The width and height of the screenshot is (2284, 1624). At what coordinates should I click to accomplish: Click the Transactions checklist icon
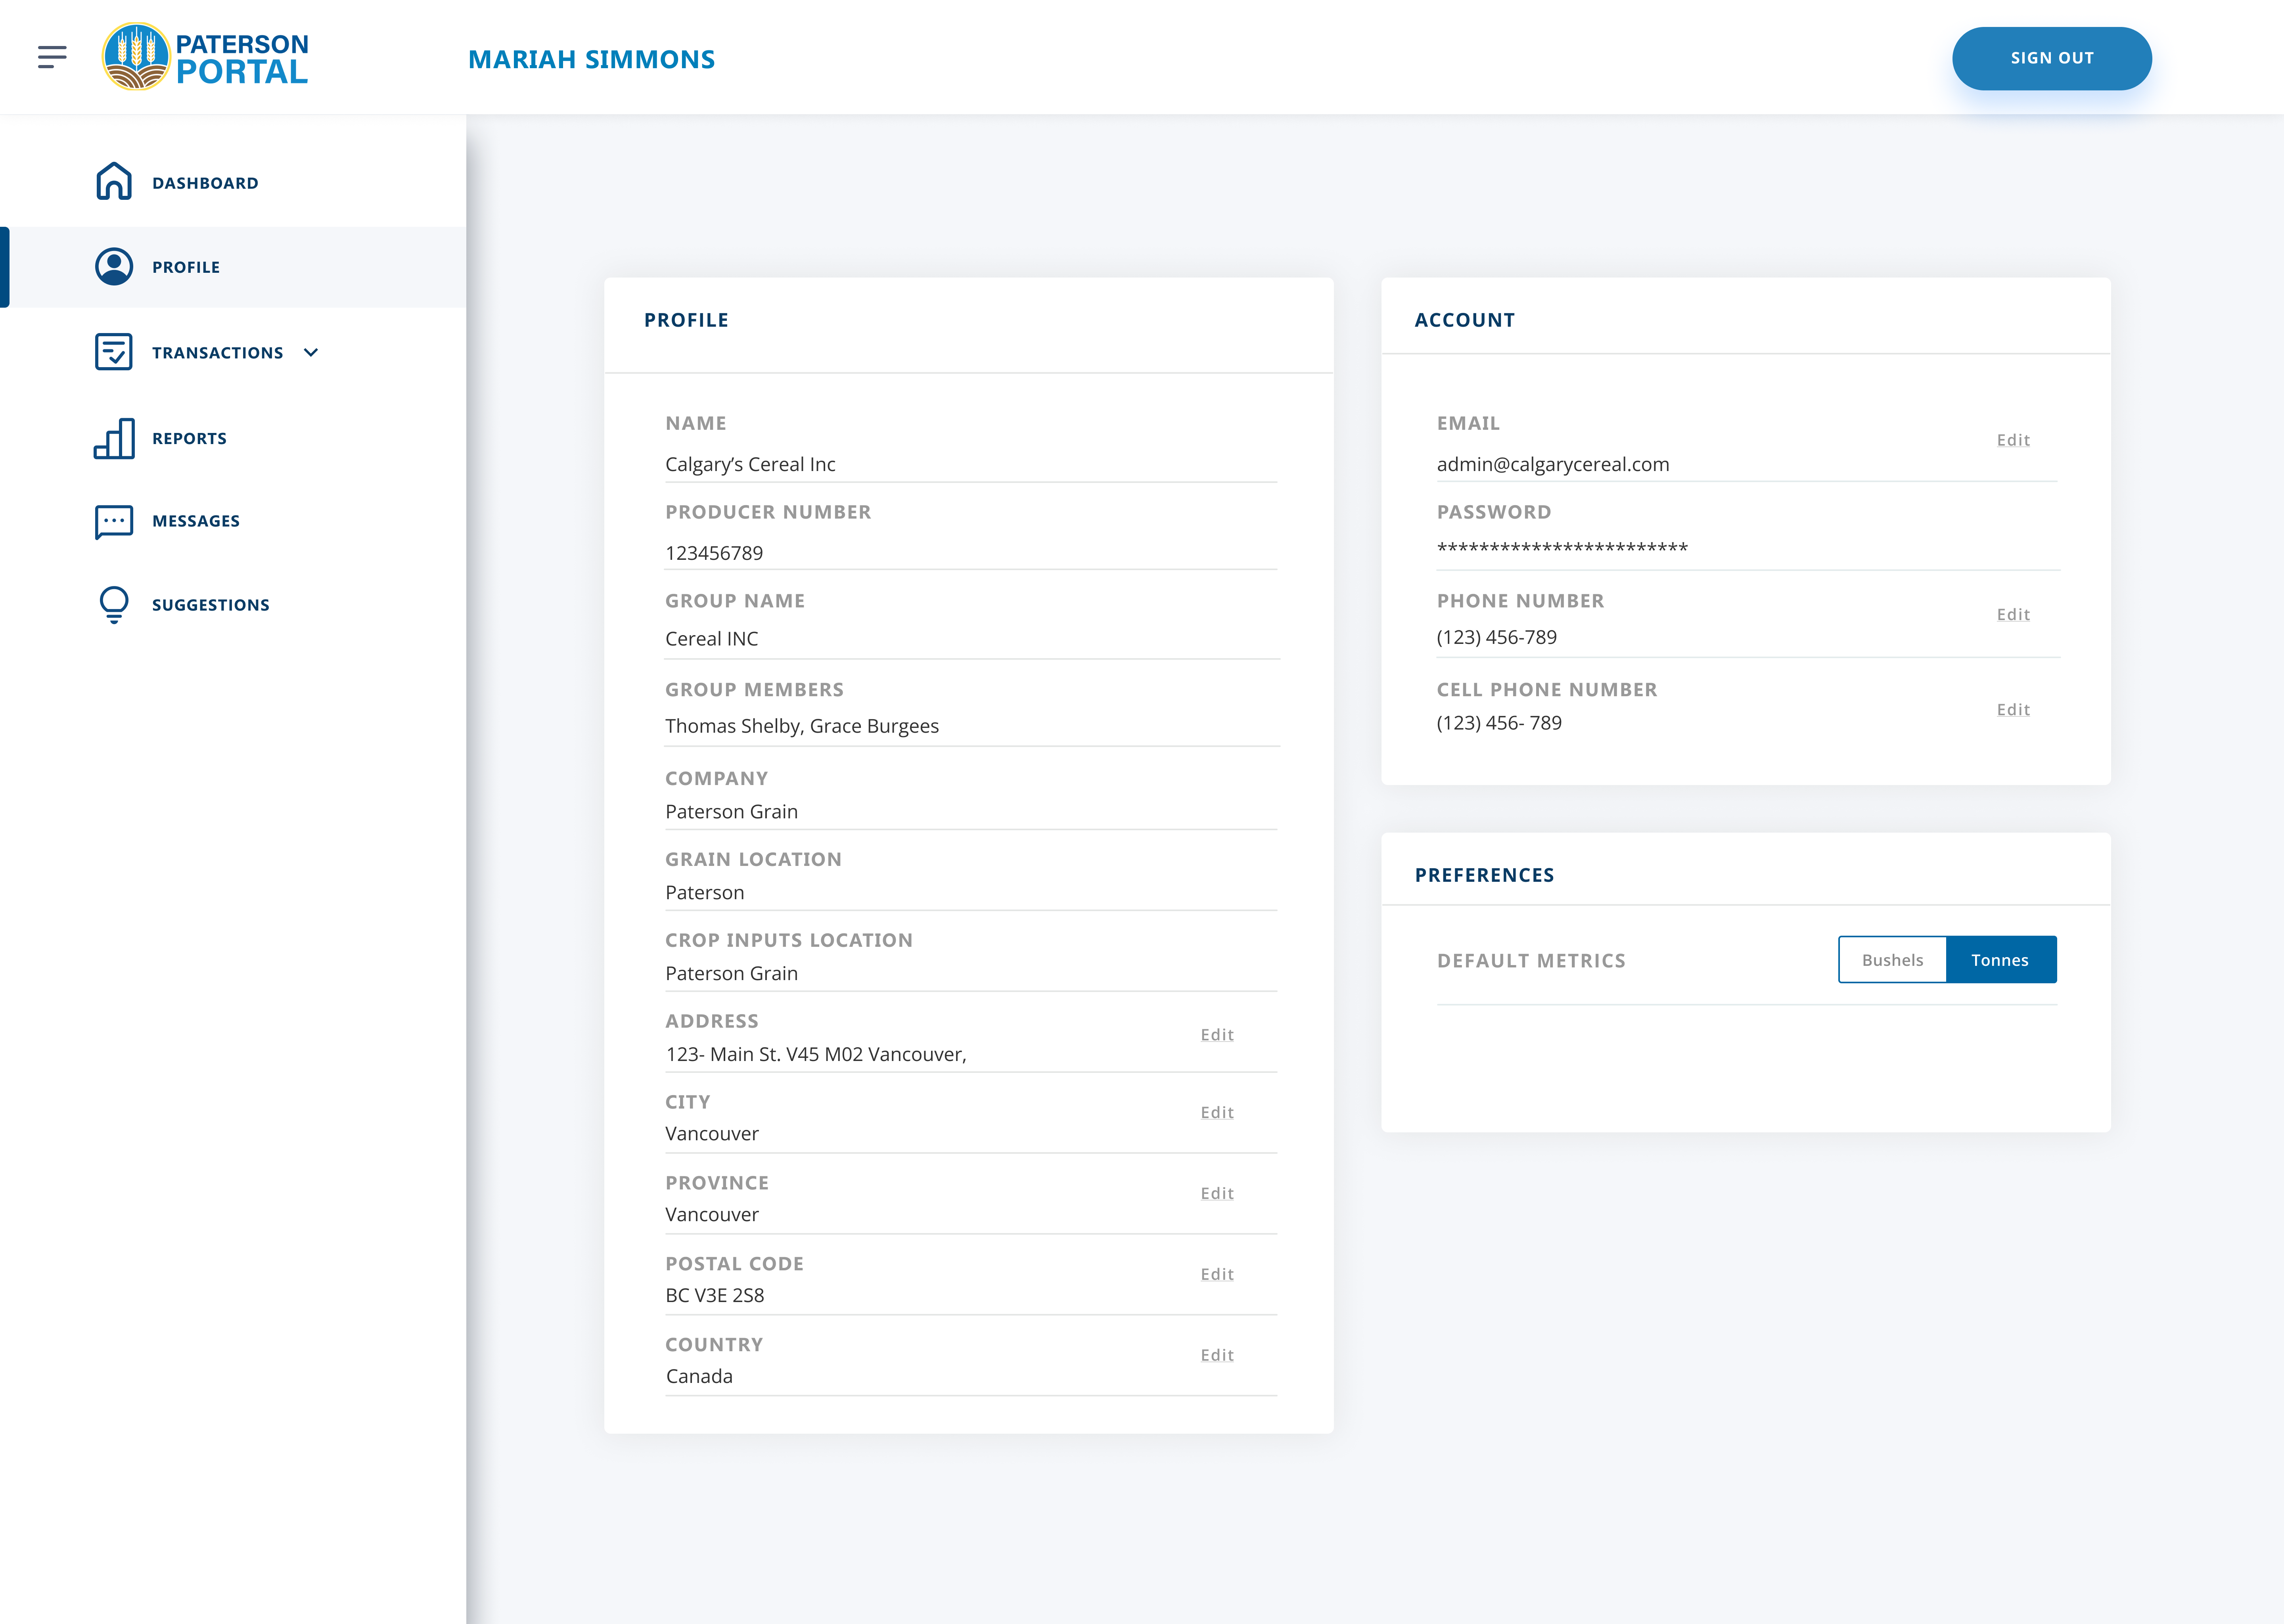114,352
